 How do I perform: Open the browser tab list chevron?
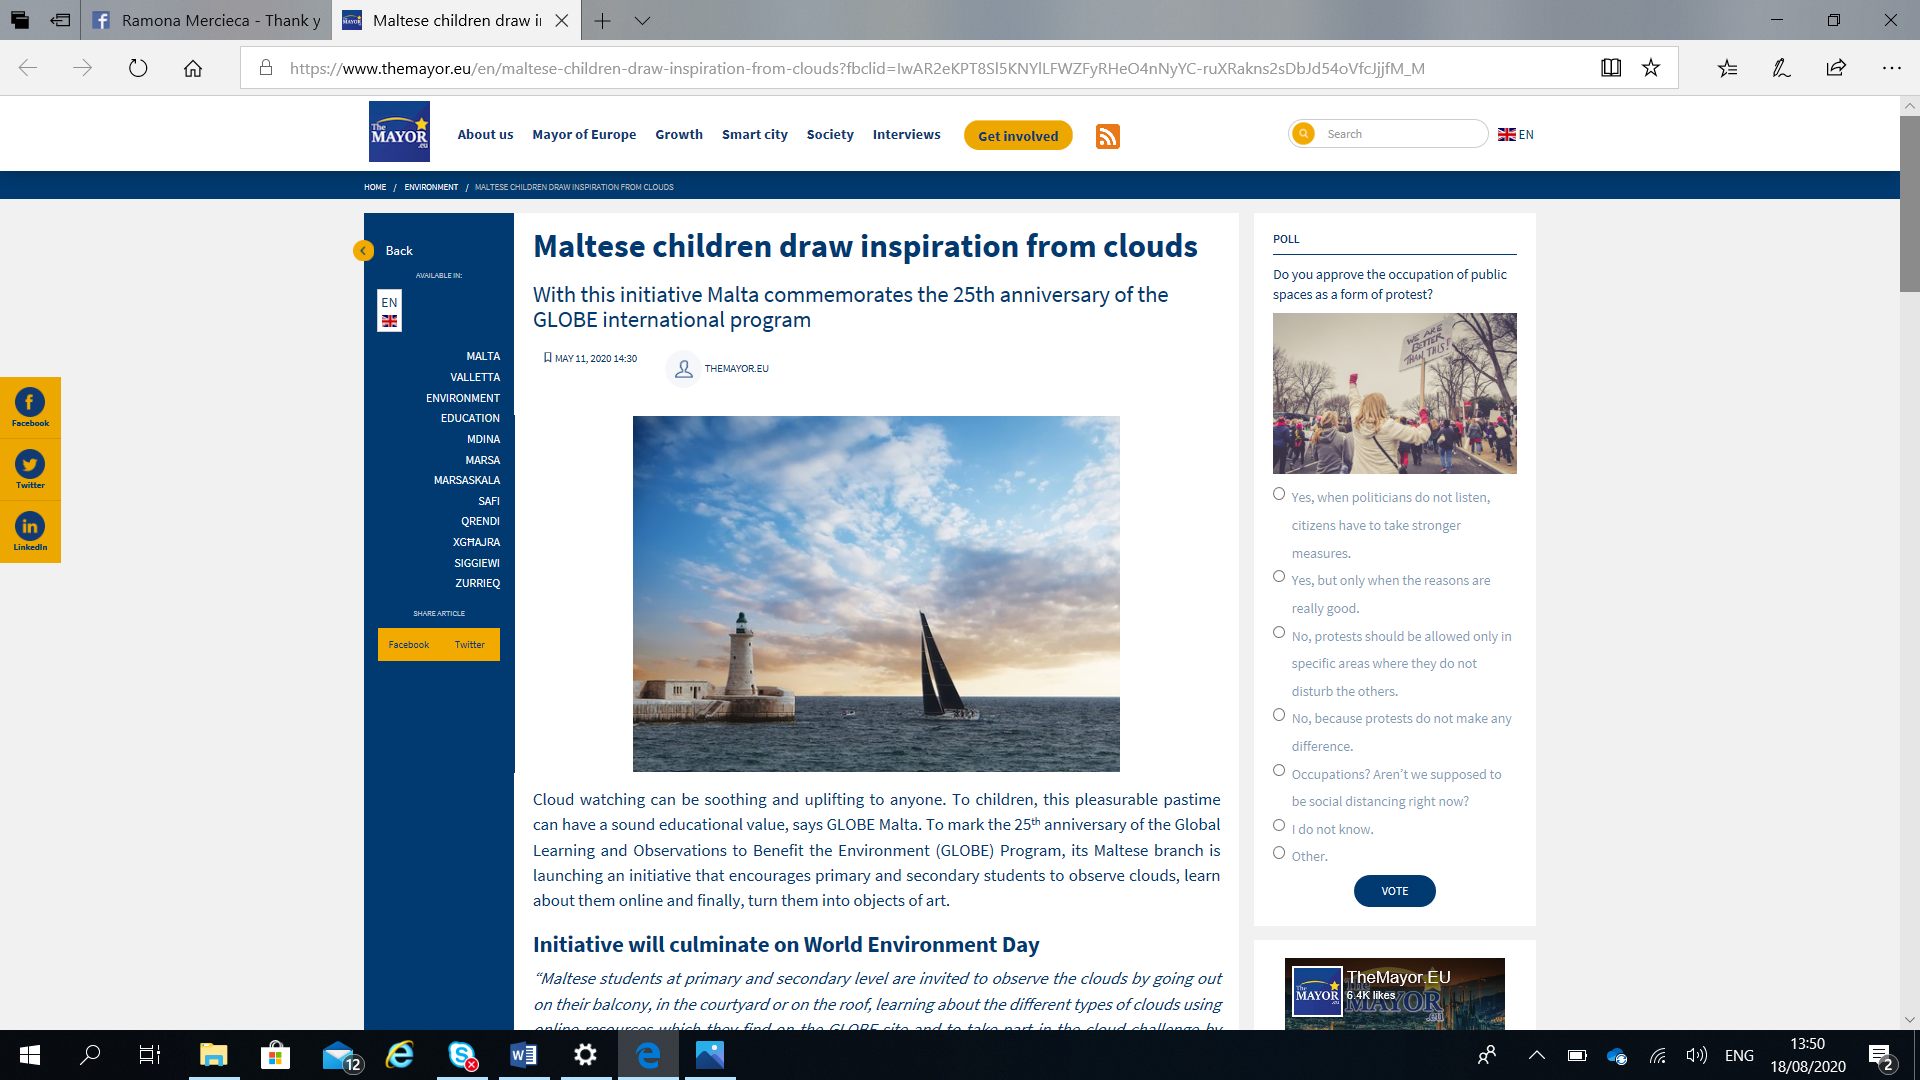pyautogui.click(x=642, y=20)
